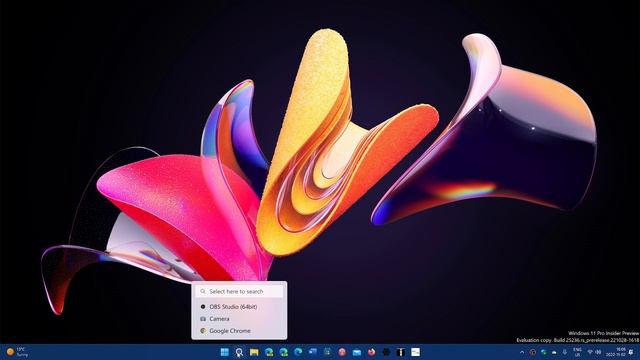The image size is (640, 360).
Task: Open notification center icon
Action: (632, 352)
